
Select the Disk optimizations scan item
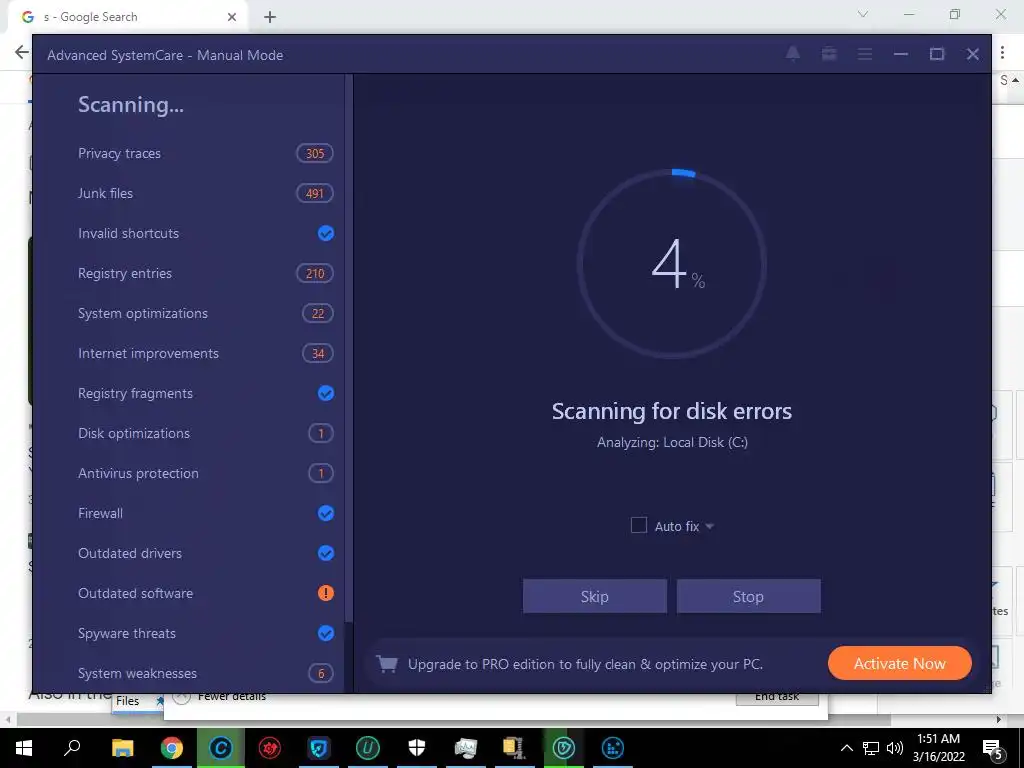[x=206, y=433]
